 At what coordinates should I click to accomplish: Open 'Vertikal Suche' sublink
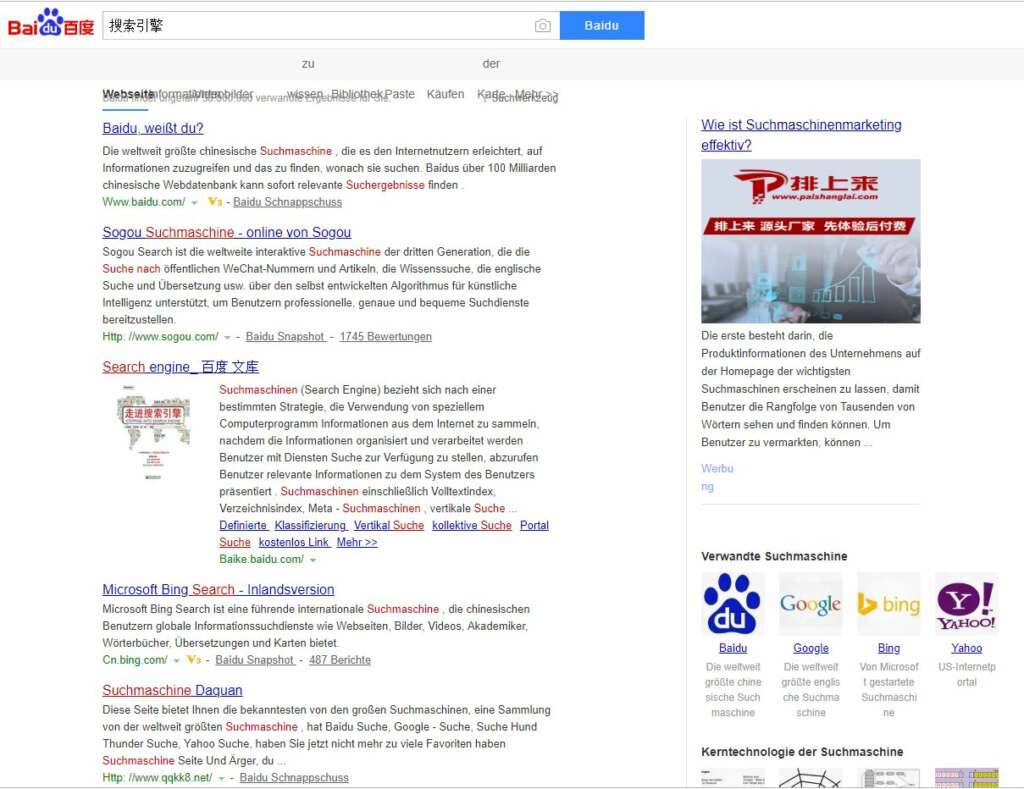[x=389, y=525]
